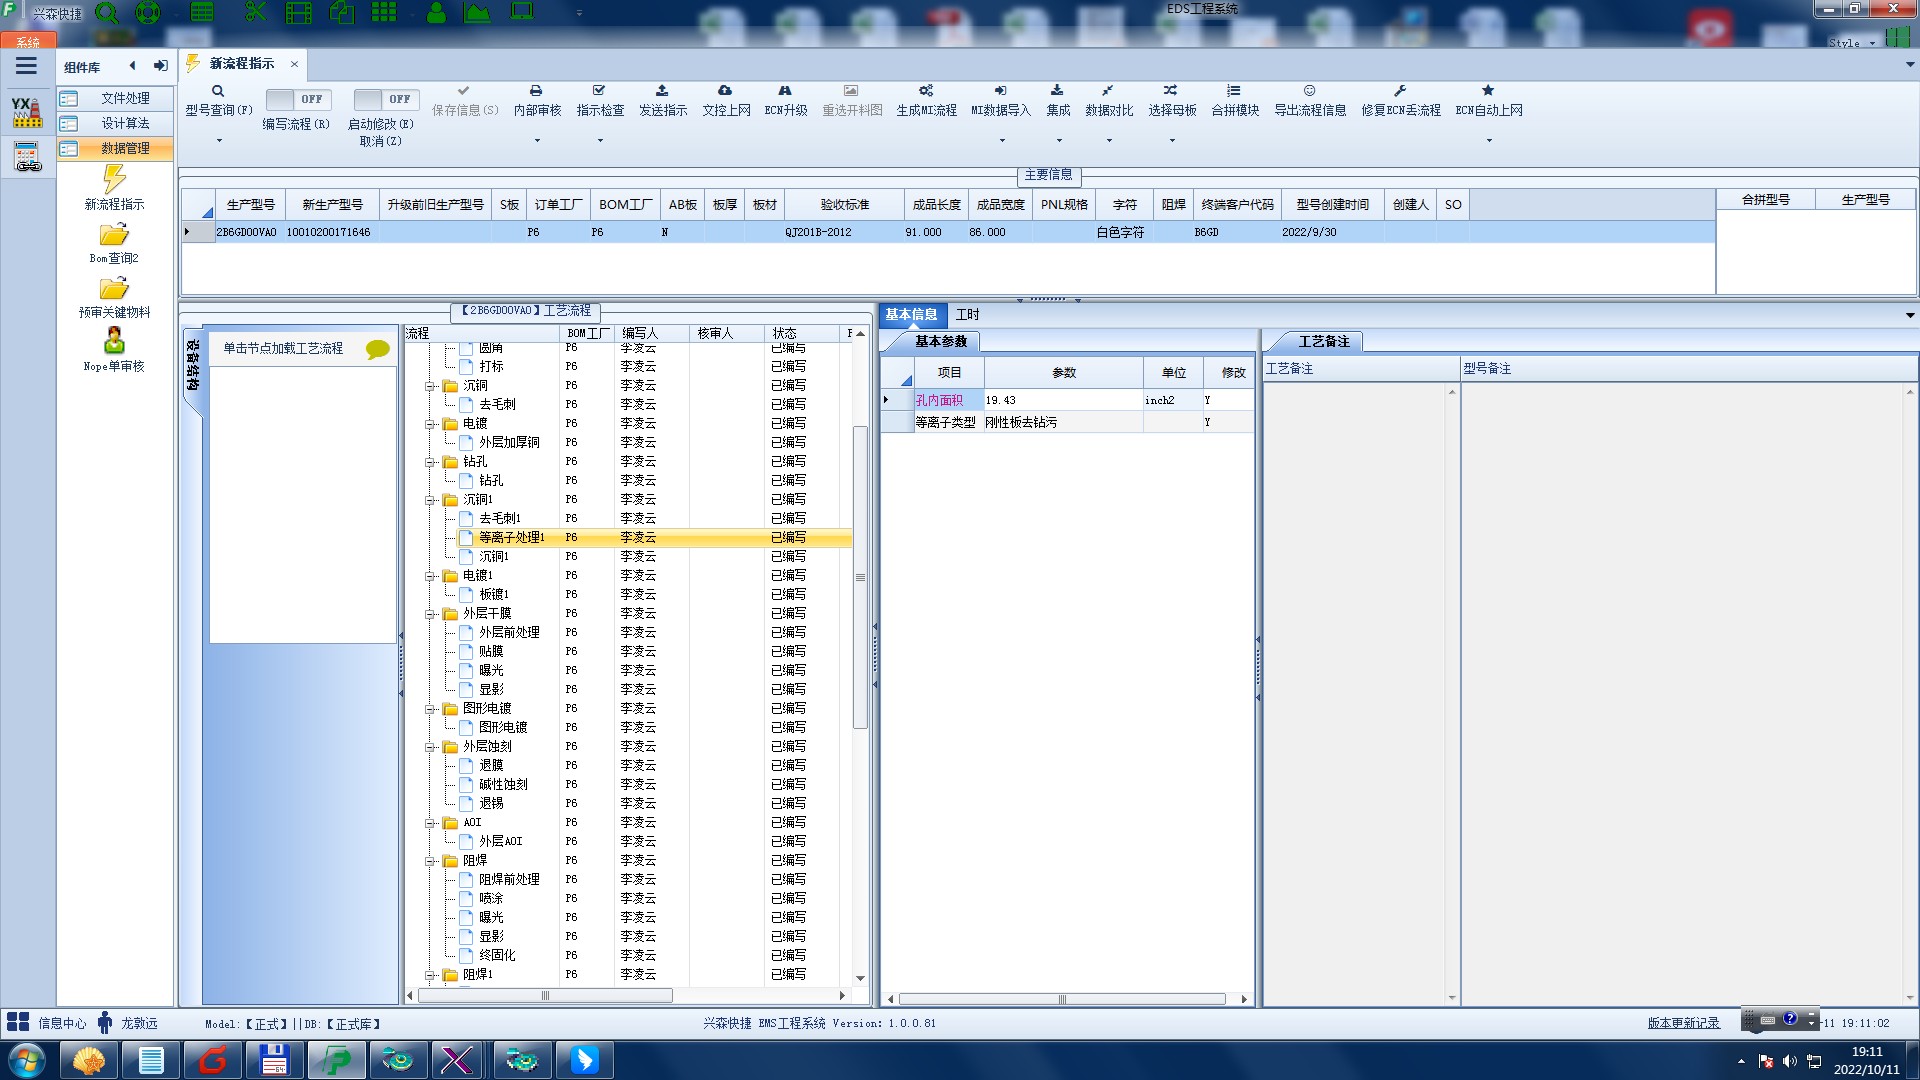Collapse the 阻焊 tree folder
This screenshot has width=1920, height=1080.
coord(430,861)
